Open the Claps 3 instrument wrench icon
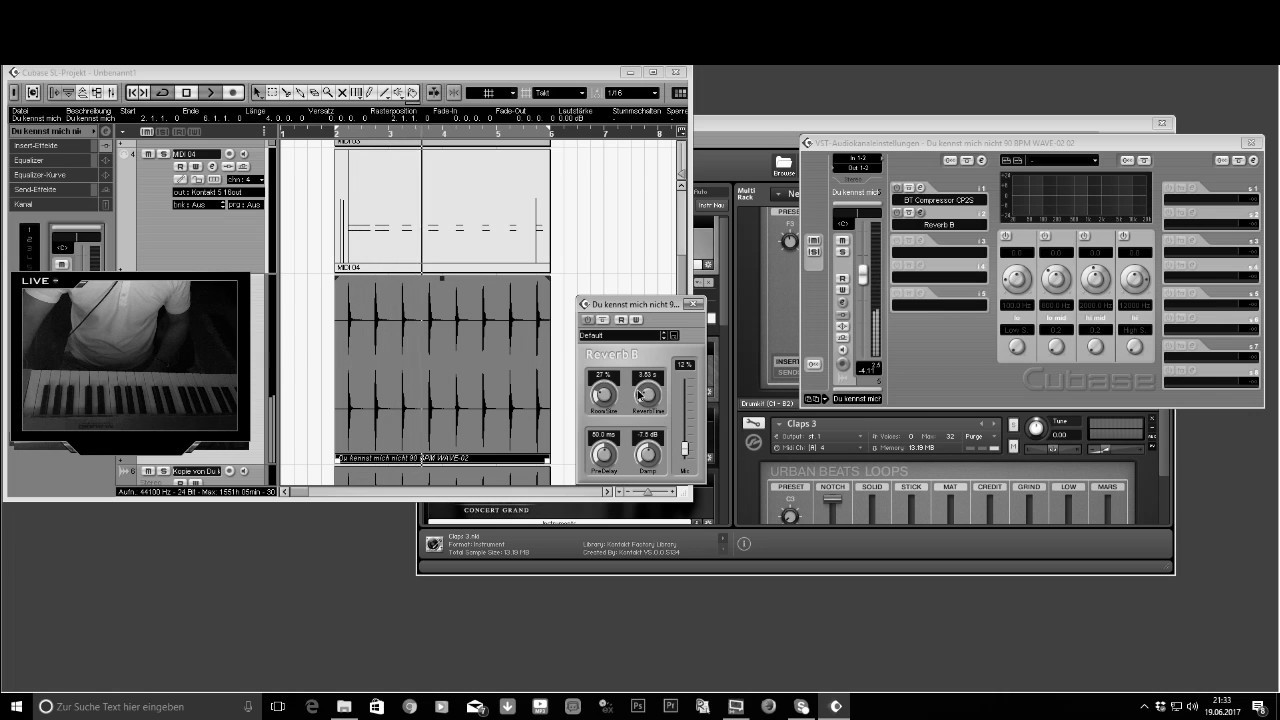 754,424
